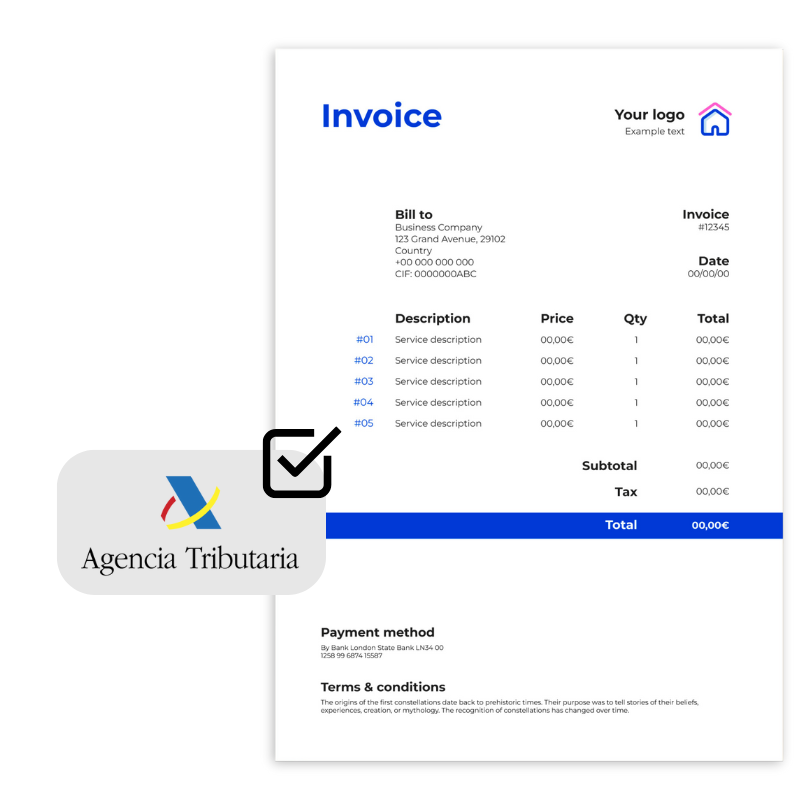Click the Agencia Tributaria emblem
The image size is (800, 800).
(191, 502)
